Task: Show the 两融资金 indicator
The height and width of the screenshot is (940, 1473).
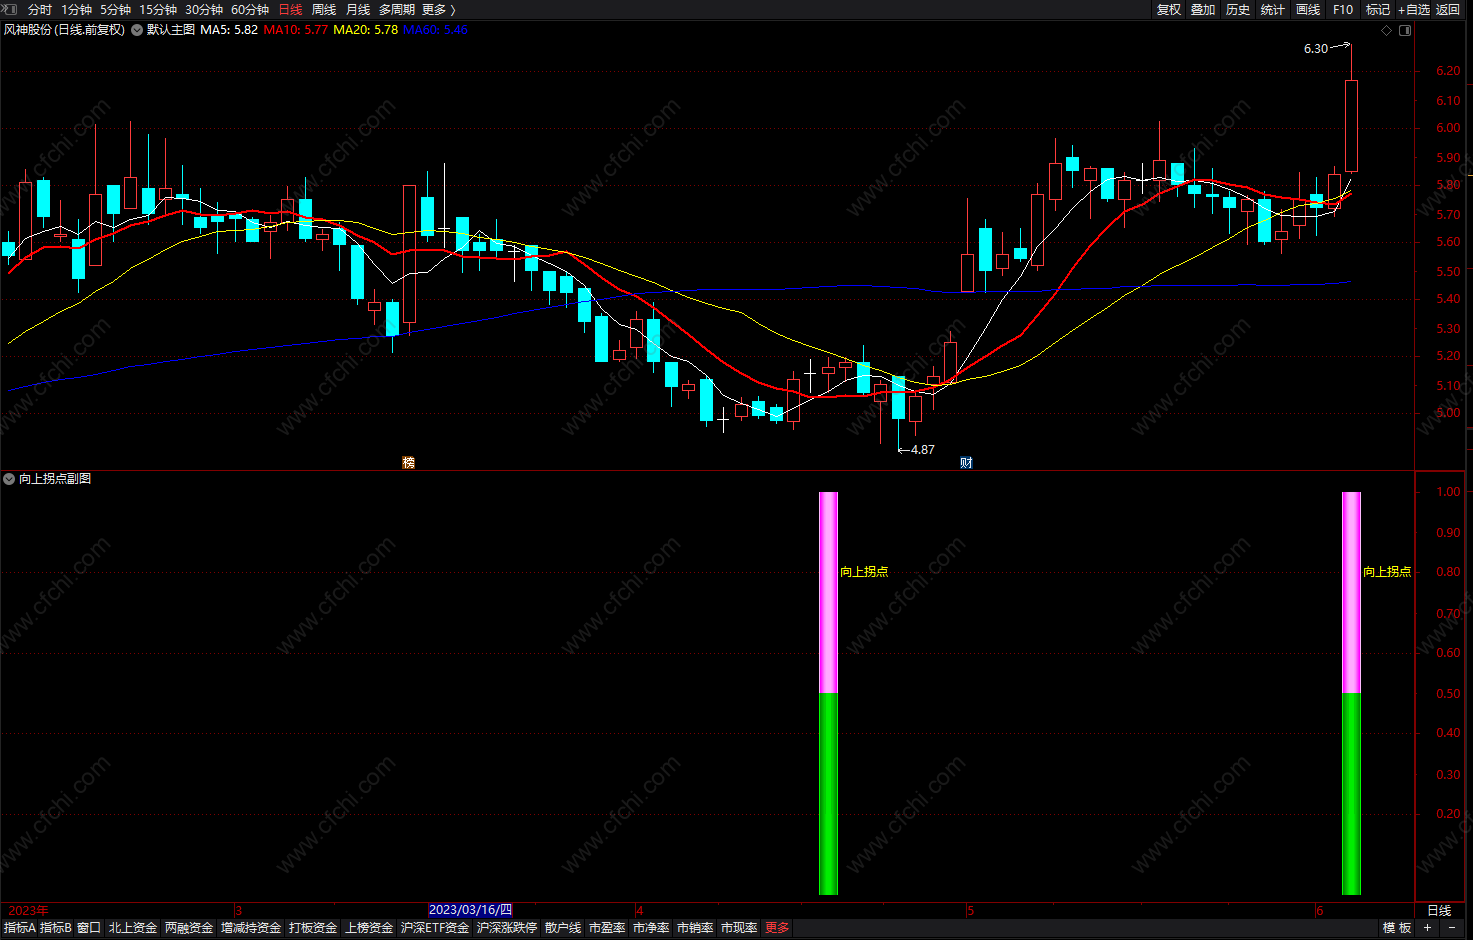Action: [x=189, y=928]
